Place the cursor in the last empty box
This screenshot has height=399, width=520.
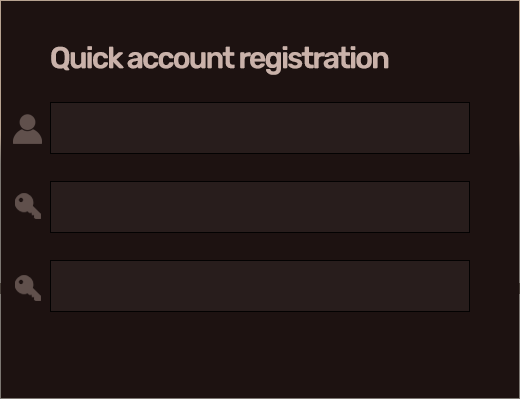(x=260, y=286)
